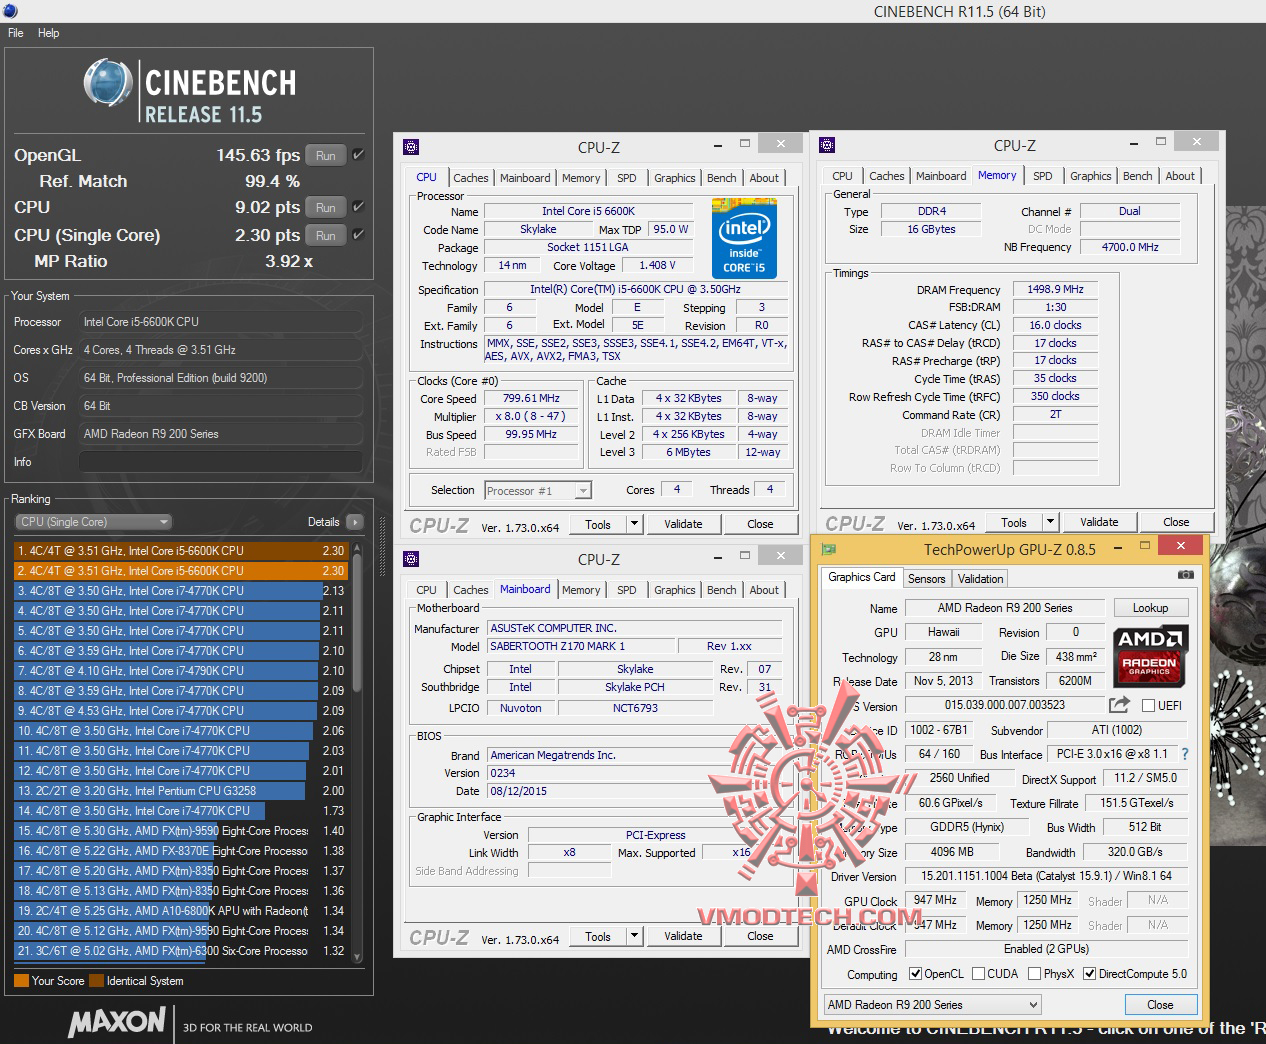Screen dimensions: 1266x1044
Task: Toggle the CPU test checkbox in Cinebench
Action: click(x=358, y=207)
